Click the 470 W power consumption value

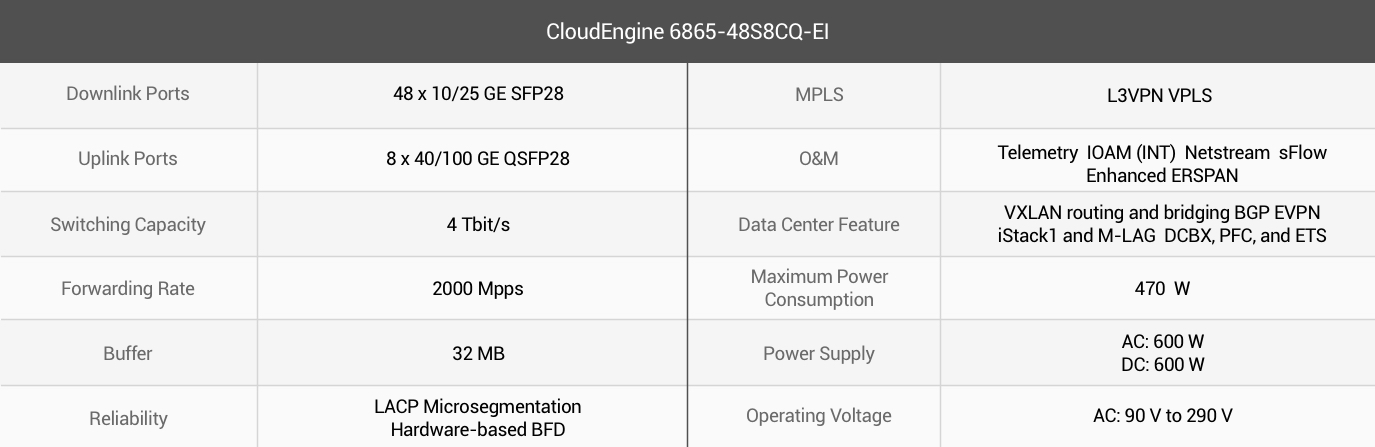[x=1162, y=289]
